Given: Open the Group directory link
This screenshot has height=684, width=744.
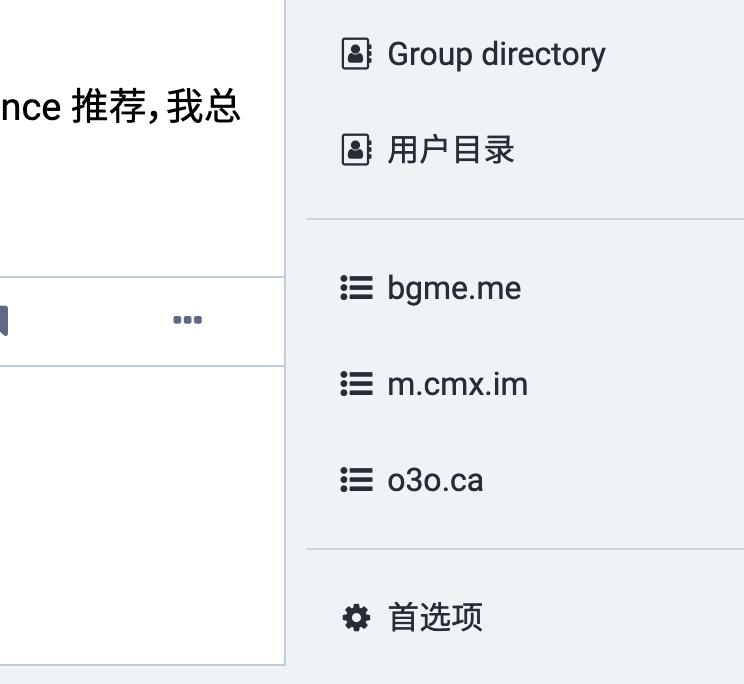Looking at the screenshot, I should click(x=496, y=54).
